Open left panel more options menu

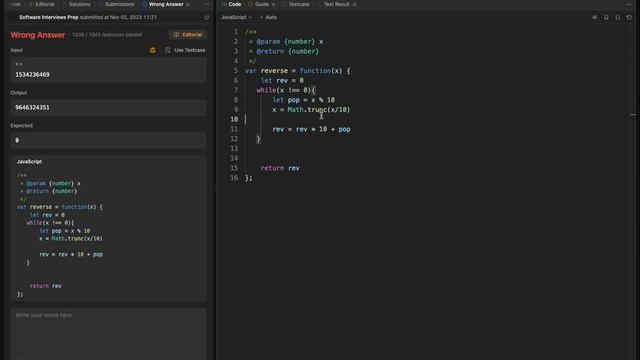[x=207, y=4]
